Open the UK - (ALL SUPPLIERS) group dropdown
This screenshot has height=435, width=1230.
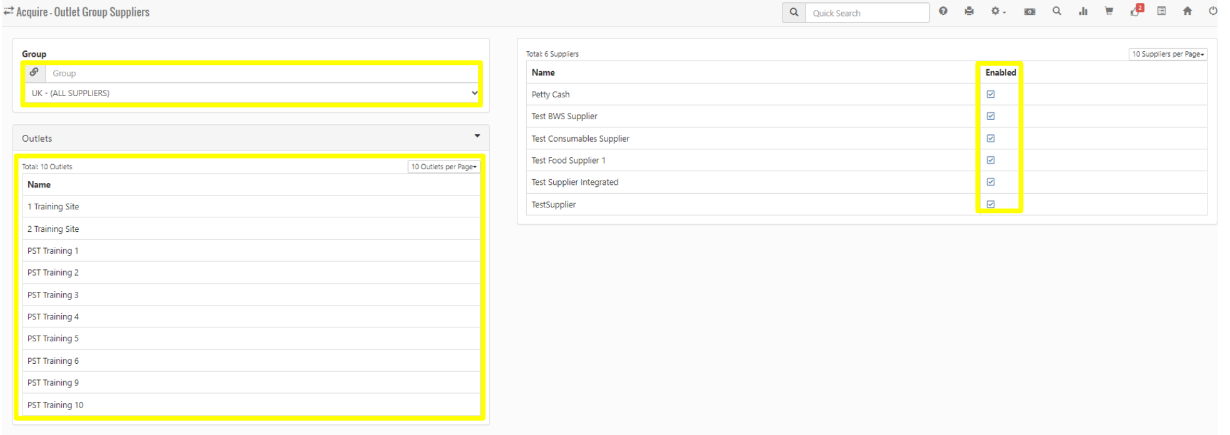click(250, 93)
